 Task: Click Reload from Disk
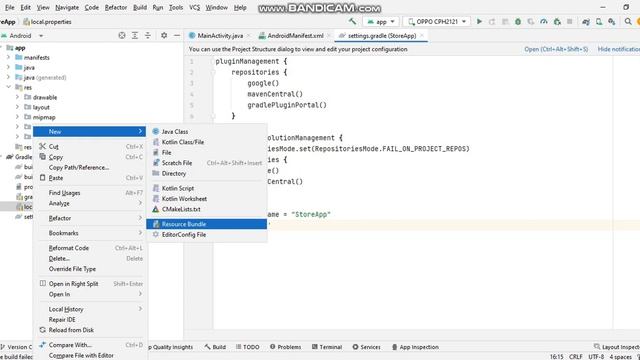click(x=90, y=330)
